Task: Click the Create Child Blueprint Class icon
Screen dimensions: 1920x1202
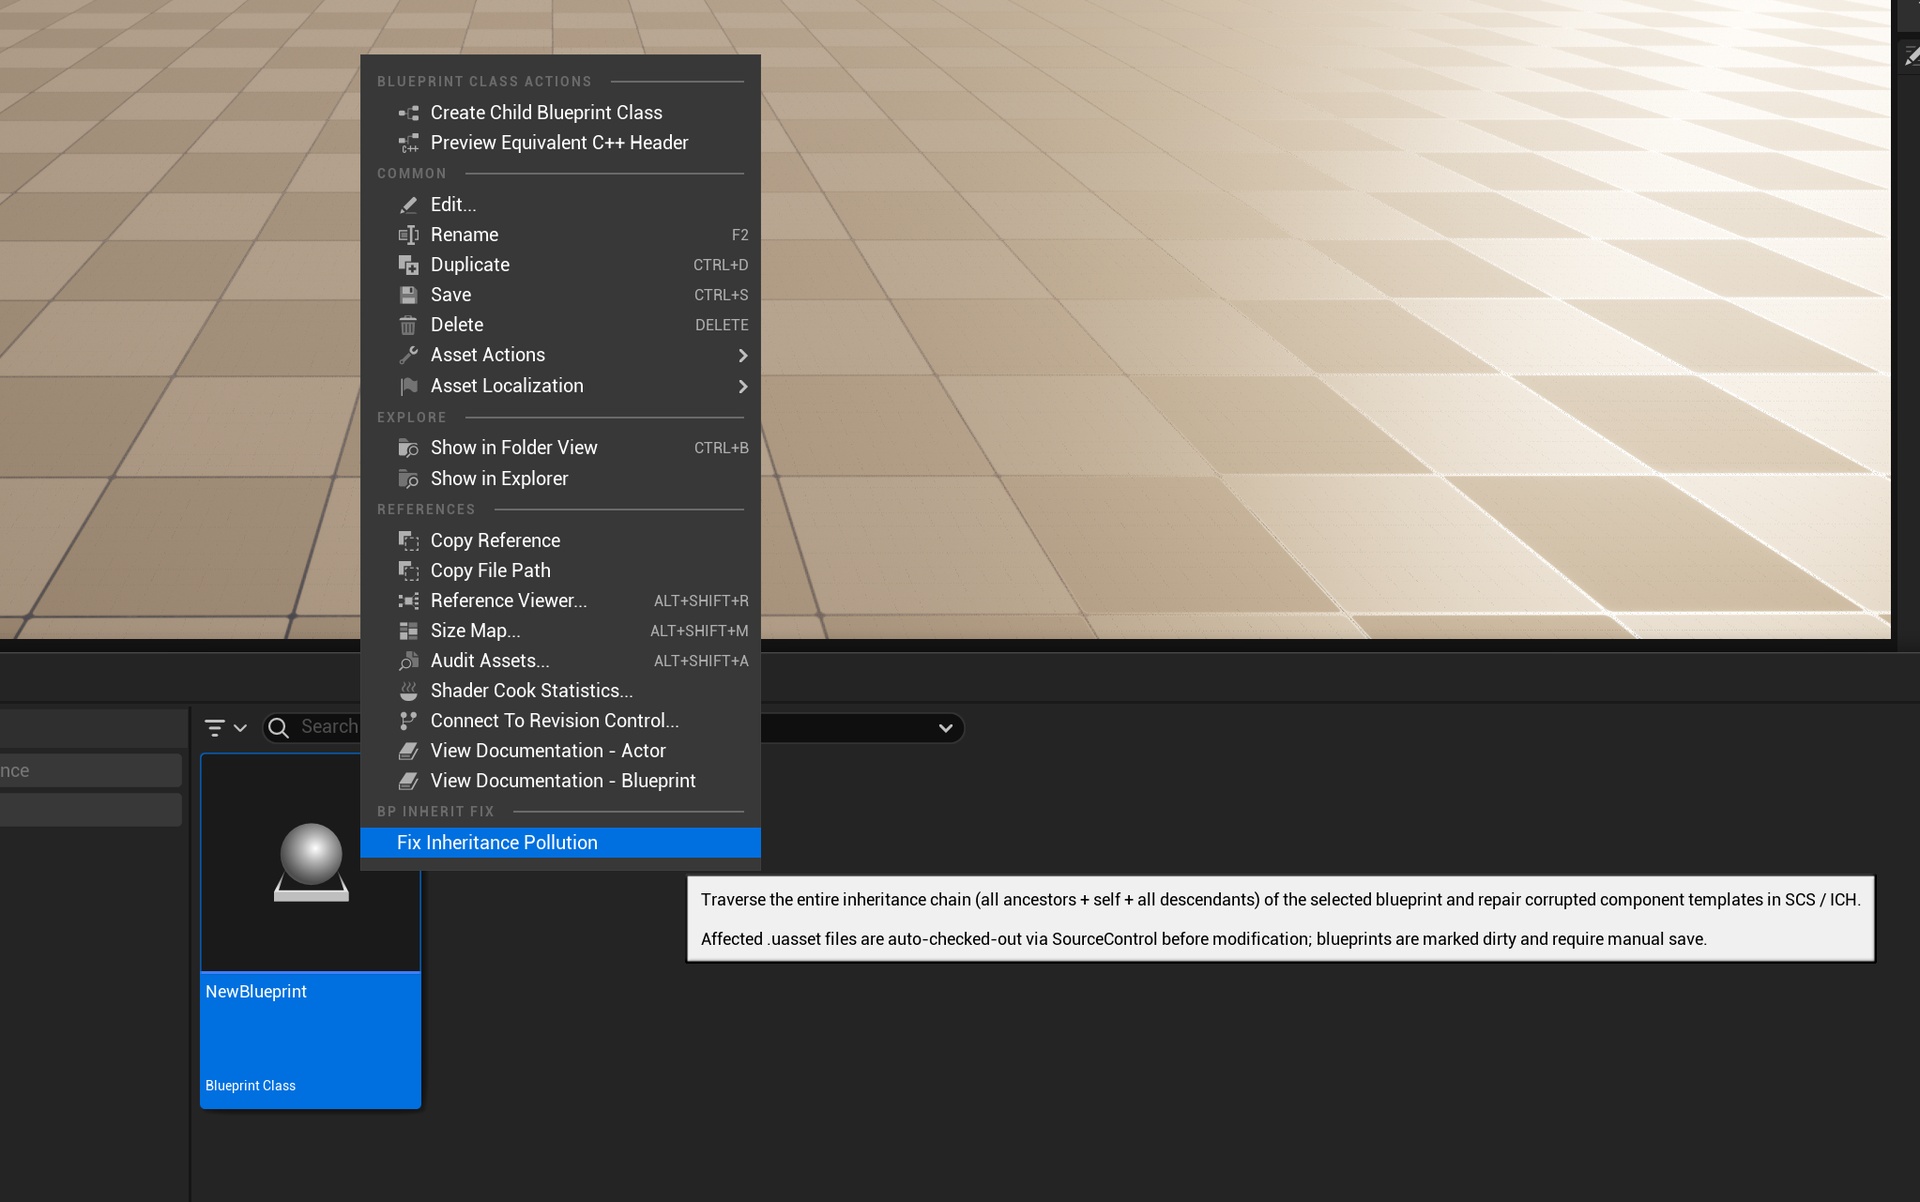Action: pyautogui.click(x=409, y=113)
